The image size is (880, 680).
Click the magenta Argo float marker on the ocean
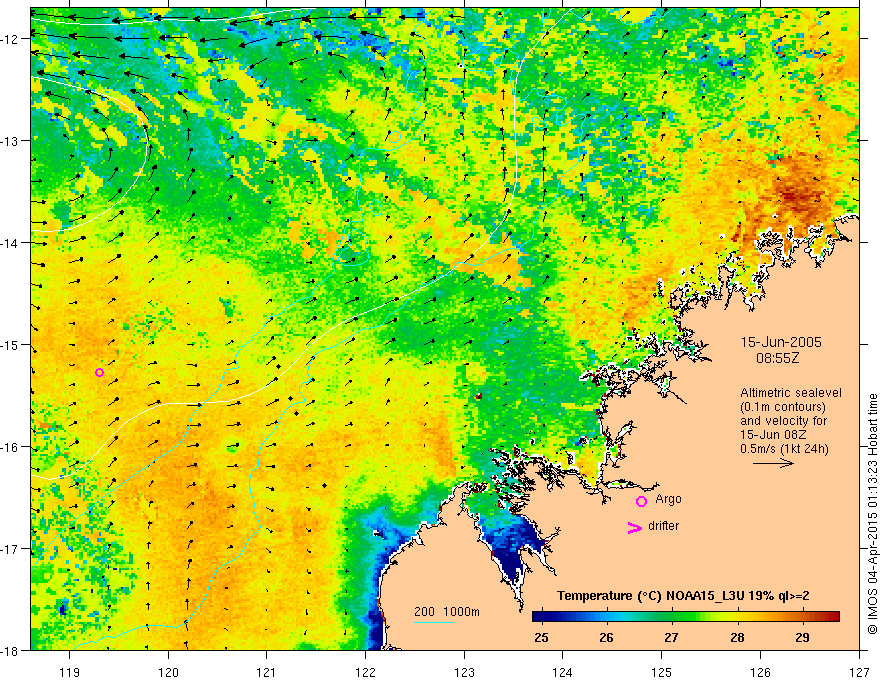coord(99,373)
